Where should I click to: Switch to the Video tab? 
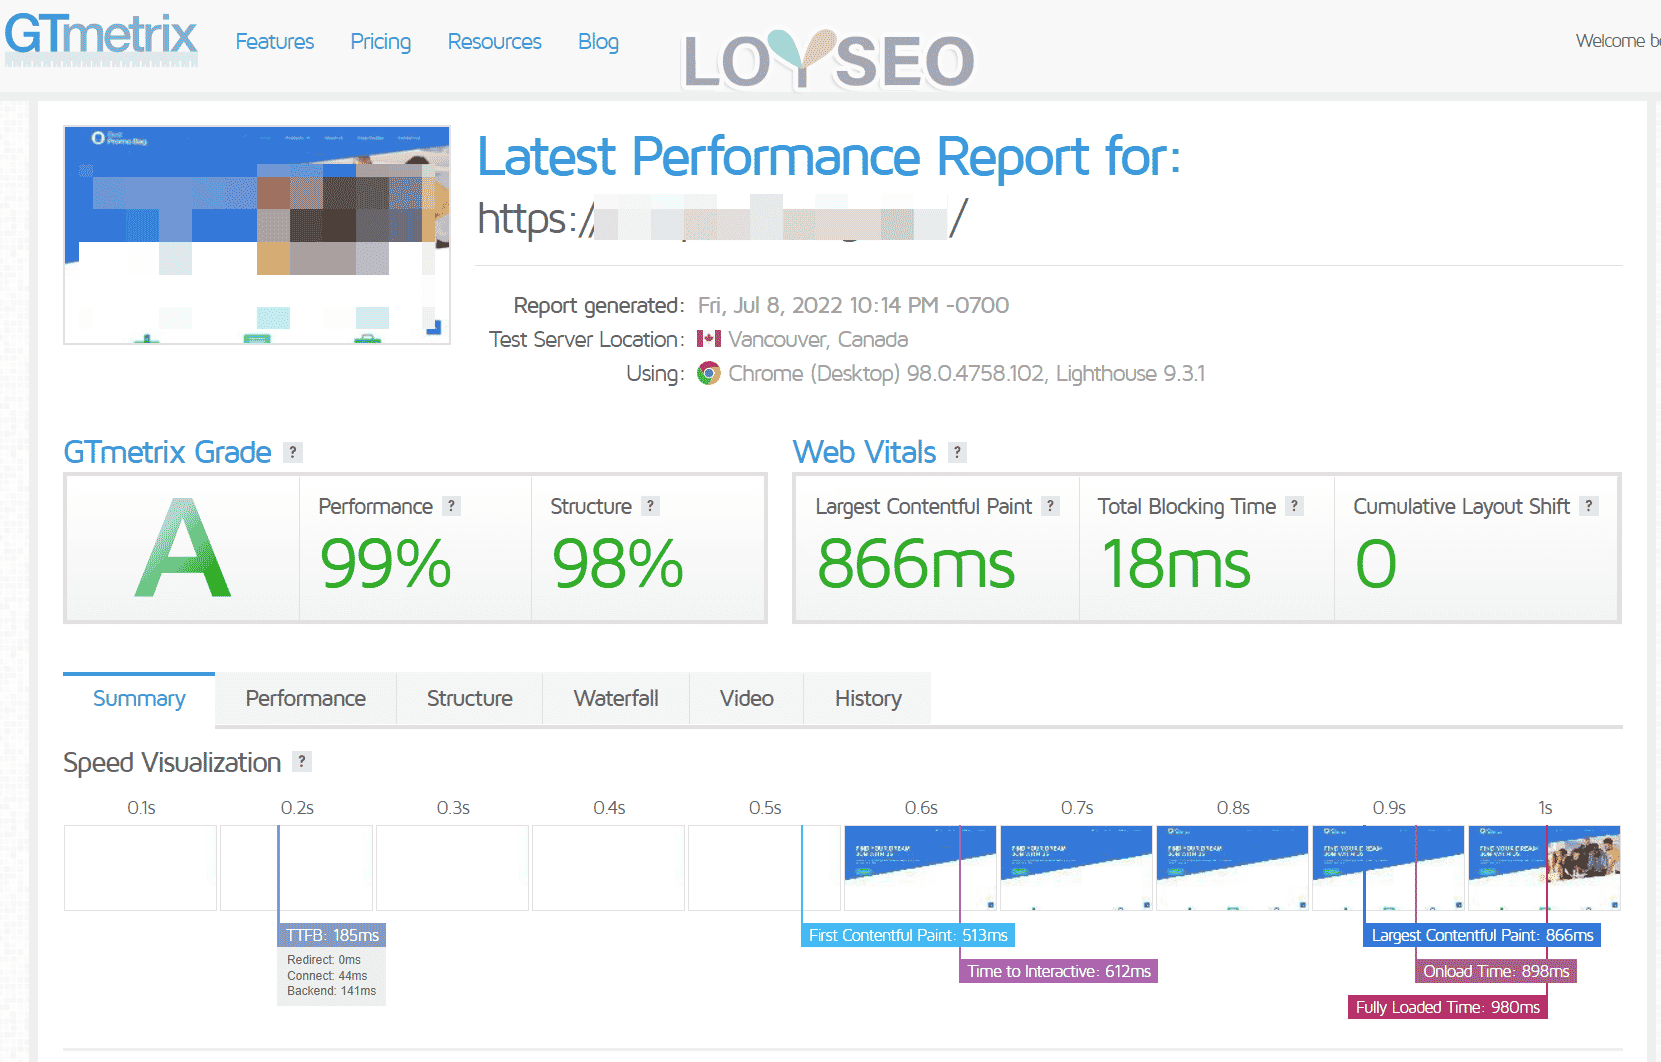click(747, 698)
